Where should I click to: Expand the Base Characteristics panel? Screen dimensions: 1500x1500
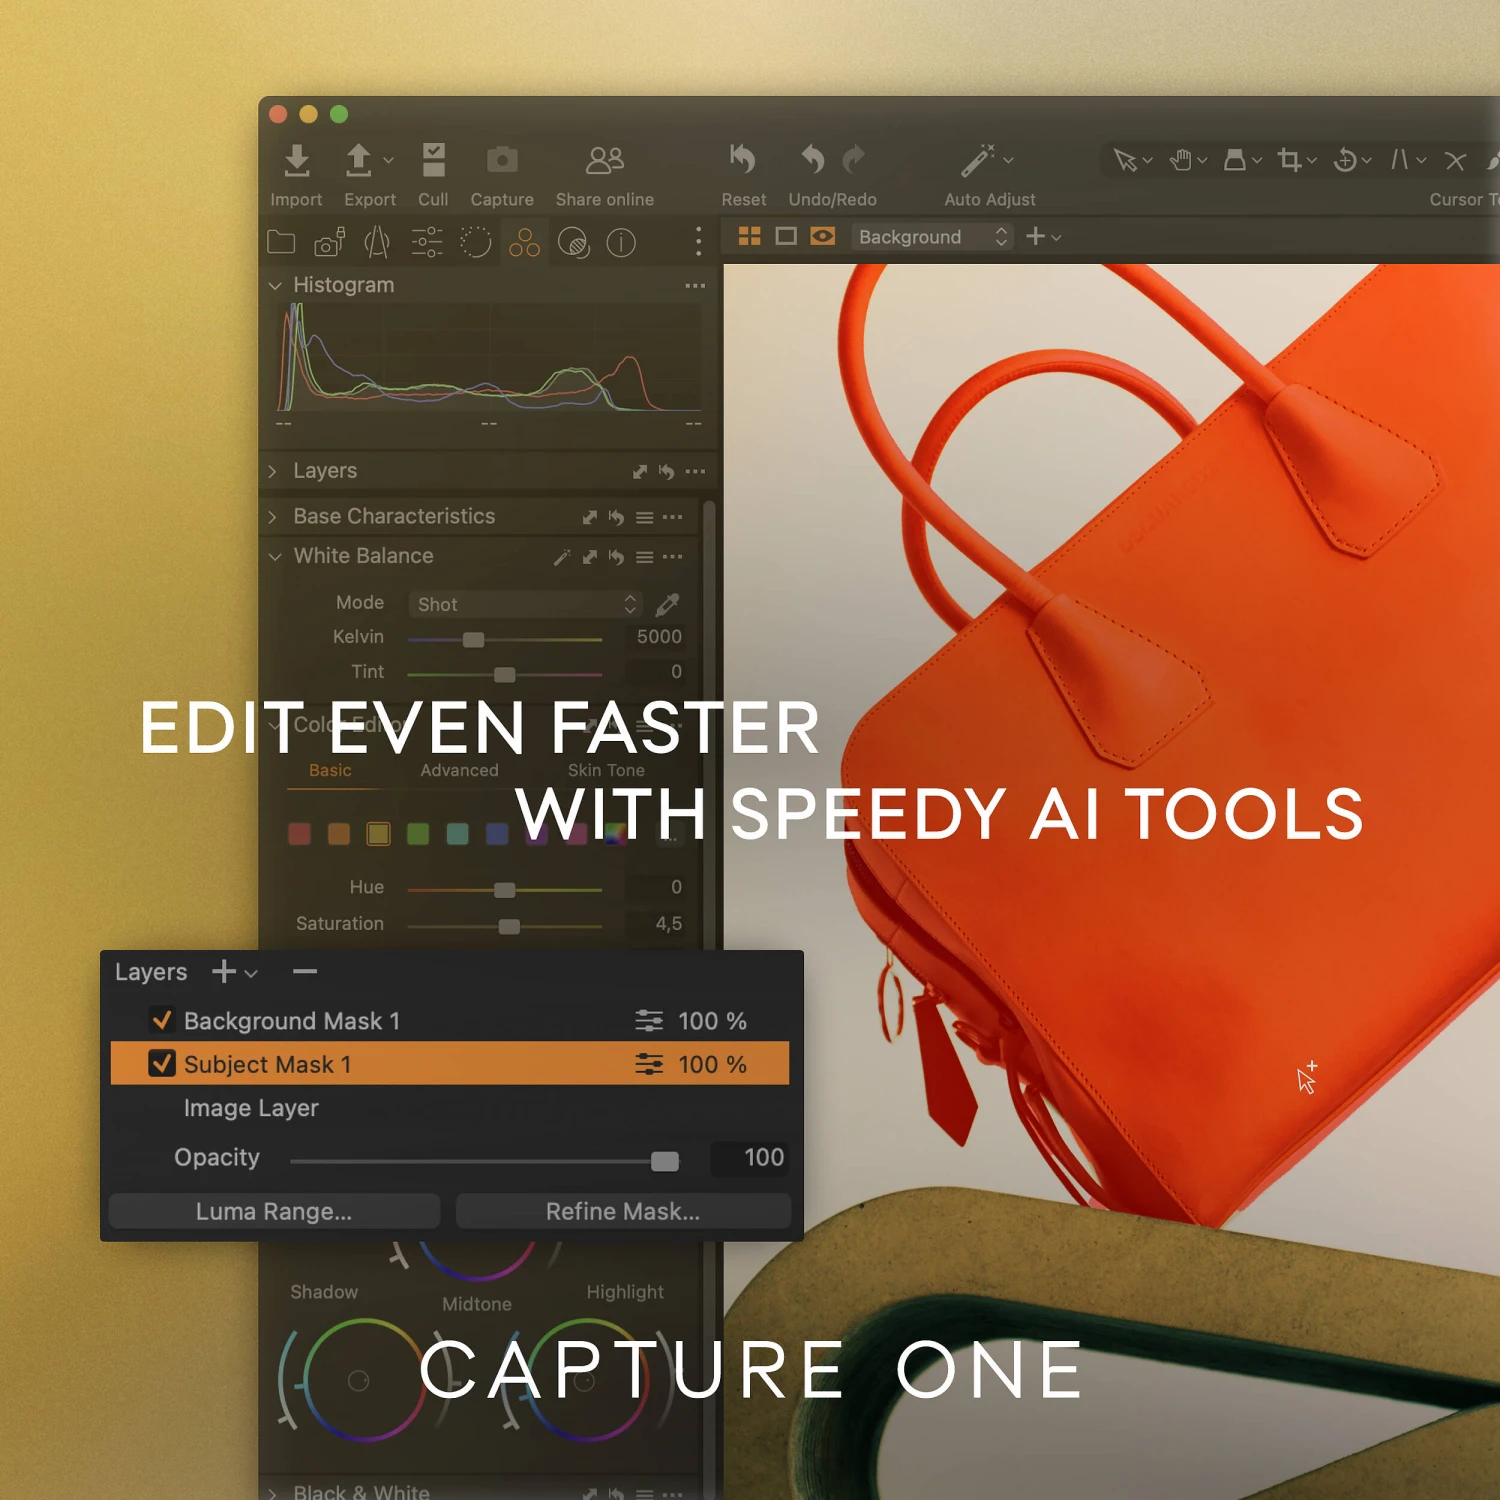tap(273, 517)
